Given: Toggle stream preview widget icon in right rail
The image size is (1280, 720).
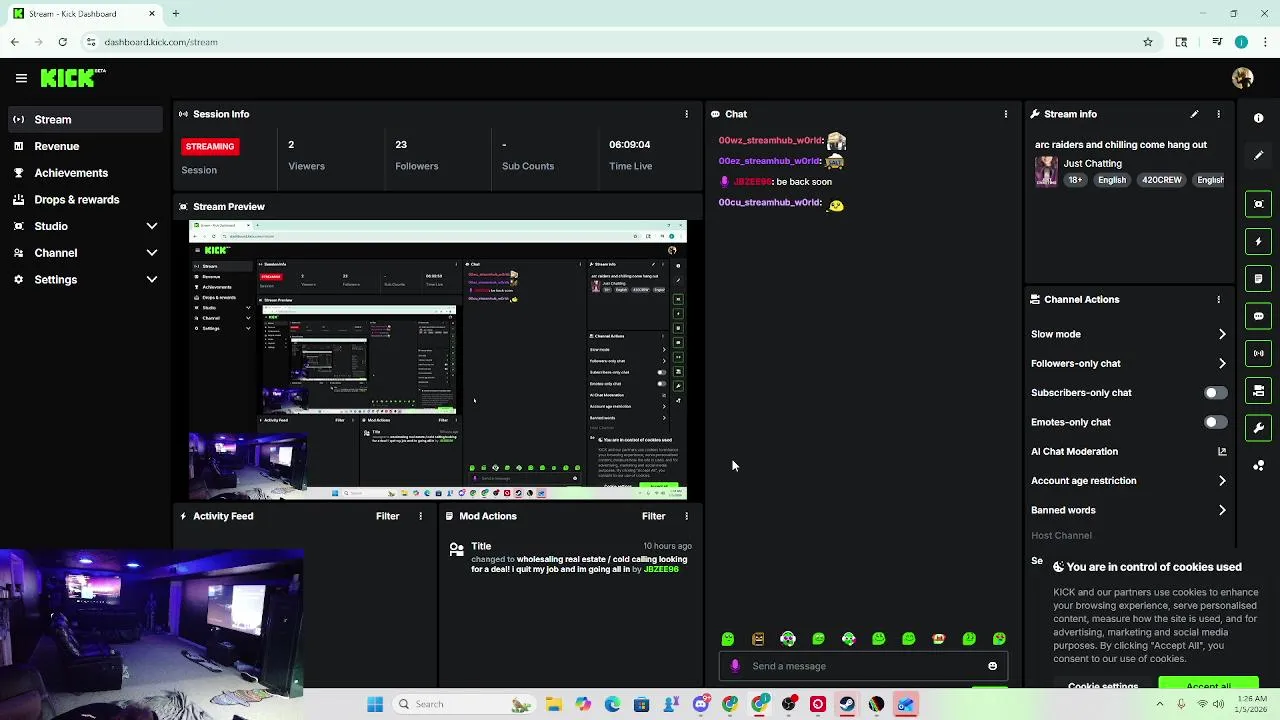Looking at the screenshot, I should tap(1259, 204).
